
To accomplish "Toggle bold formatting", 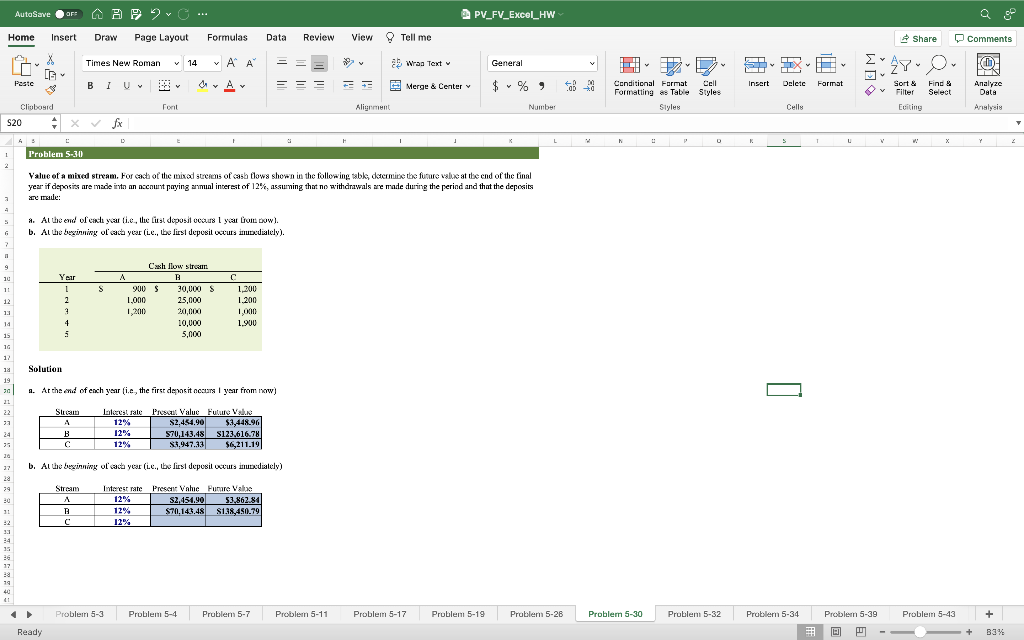I will [91, 84].
